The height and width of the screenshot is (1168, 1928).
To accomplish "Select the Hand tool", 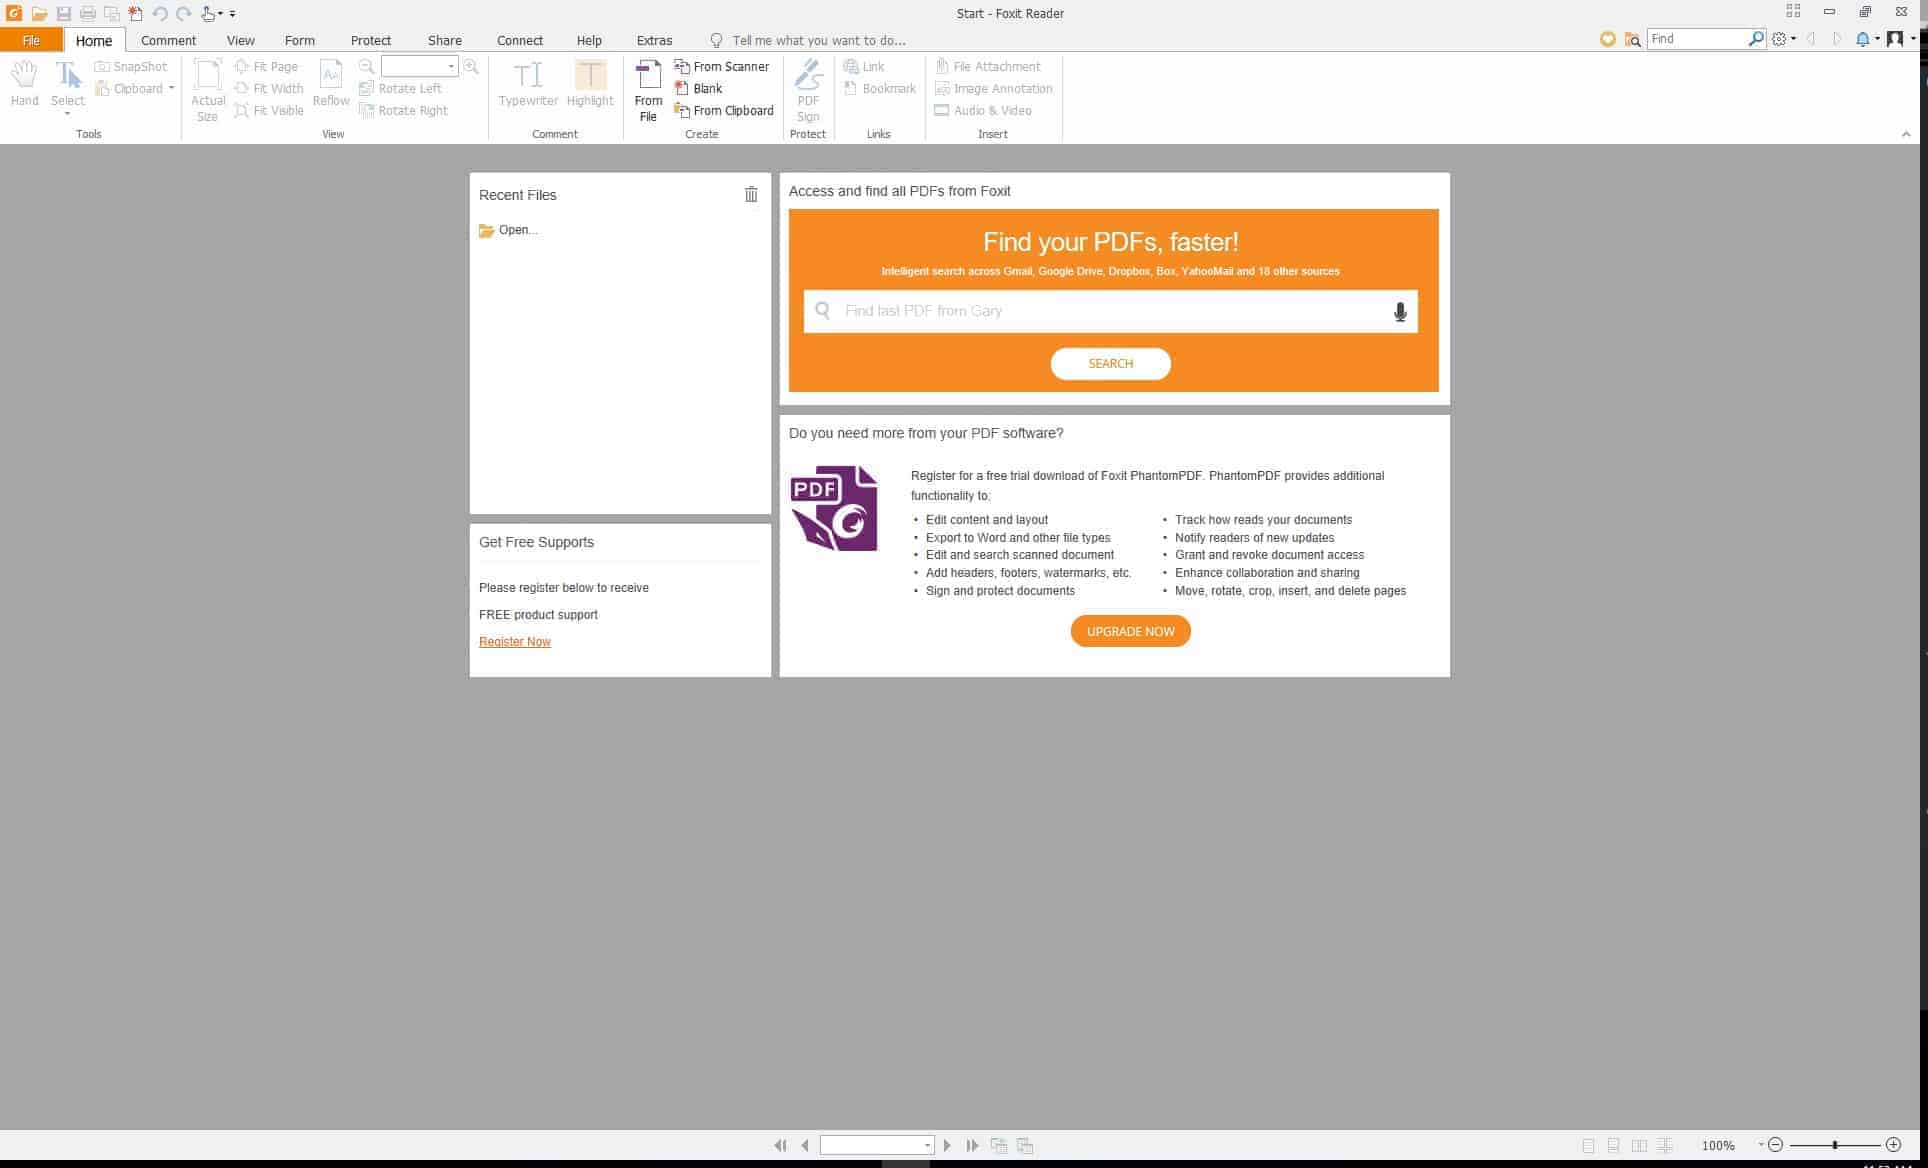I will pyautogui.click(x=24, y=83).
